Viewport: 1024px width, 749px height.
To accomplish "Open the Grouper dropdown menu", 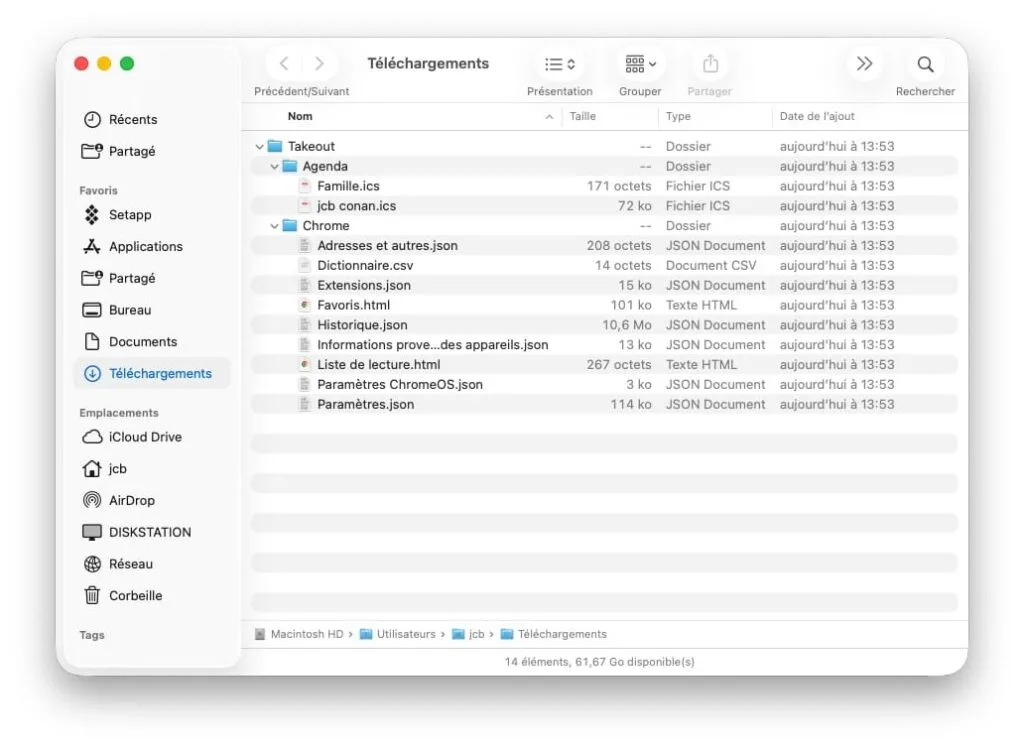I will [x=640, y=64].
